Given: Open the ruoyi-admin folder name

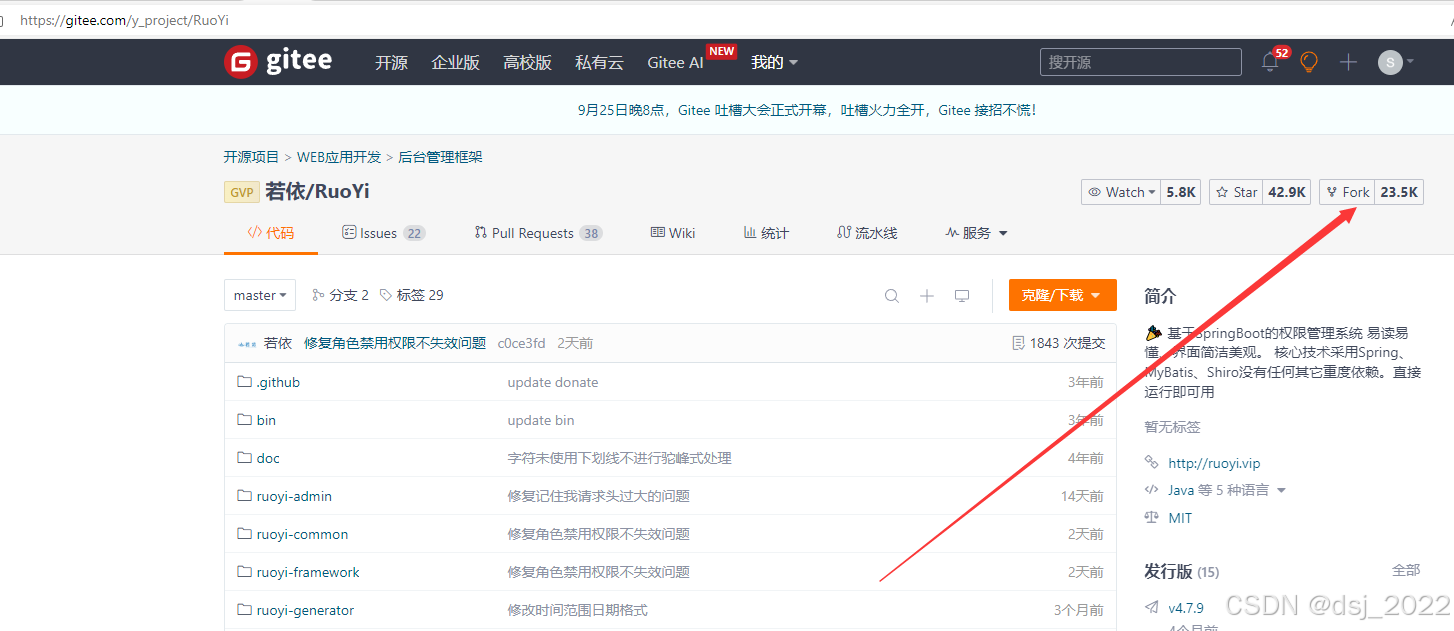Looking at the screenshot, I should pos(294,496).
